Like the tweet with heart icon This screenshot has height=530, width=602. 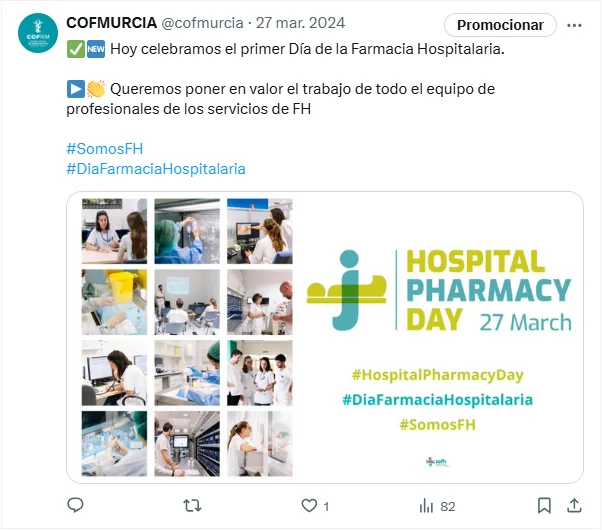tap(309, 505)
